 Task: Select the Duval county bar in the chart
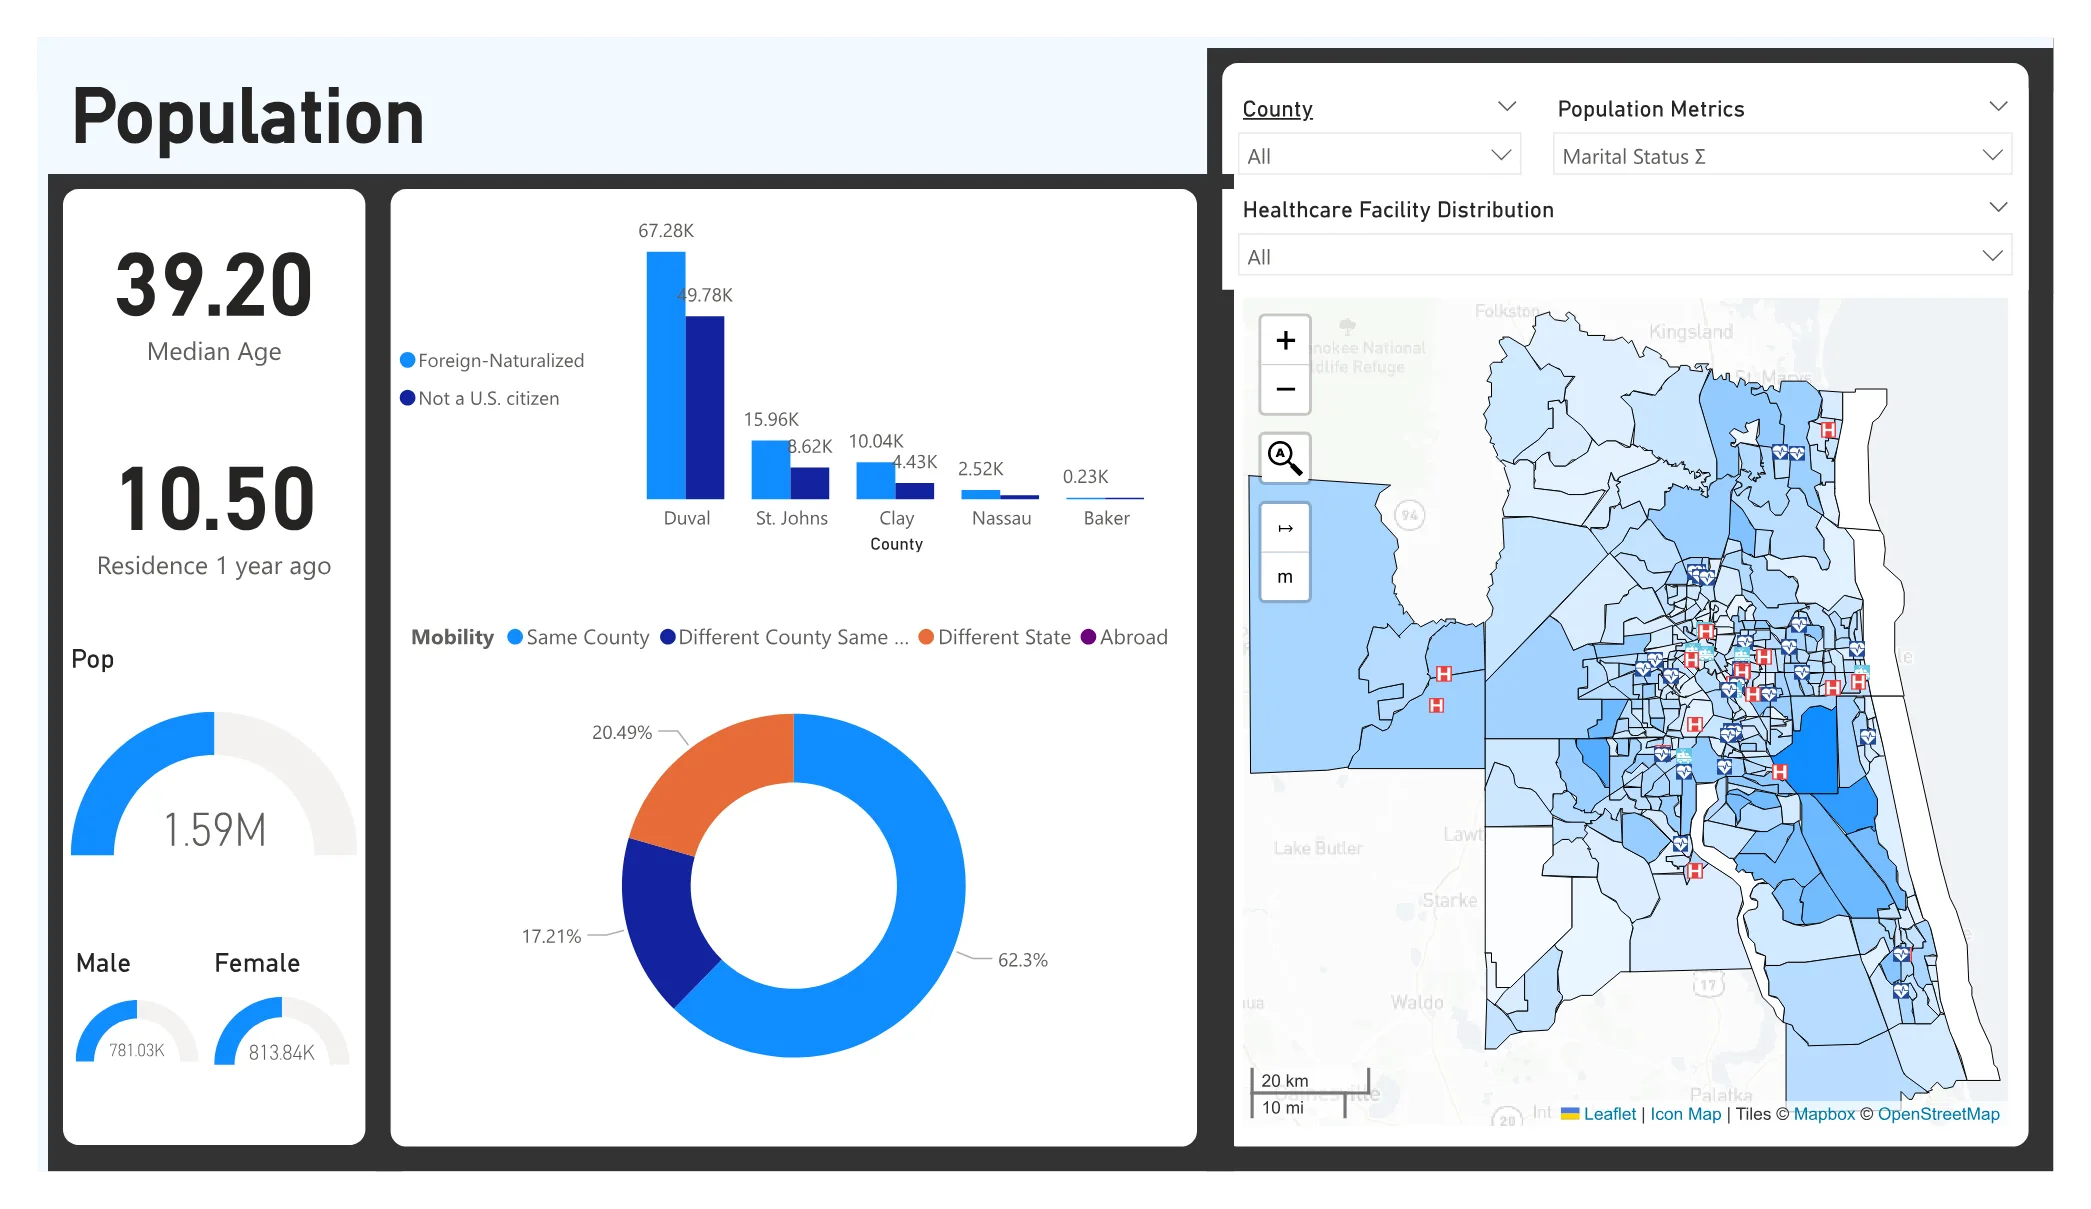tap(665, 380)
